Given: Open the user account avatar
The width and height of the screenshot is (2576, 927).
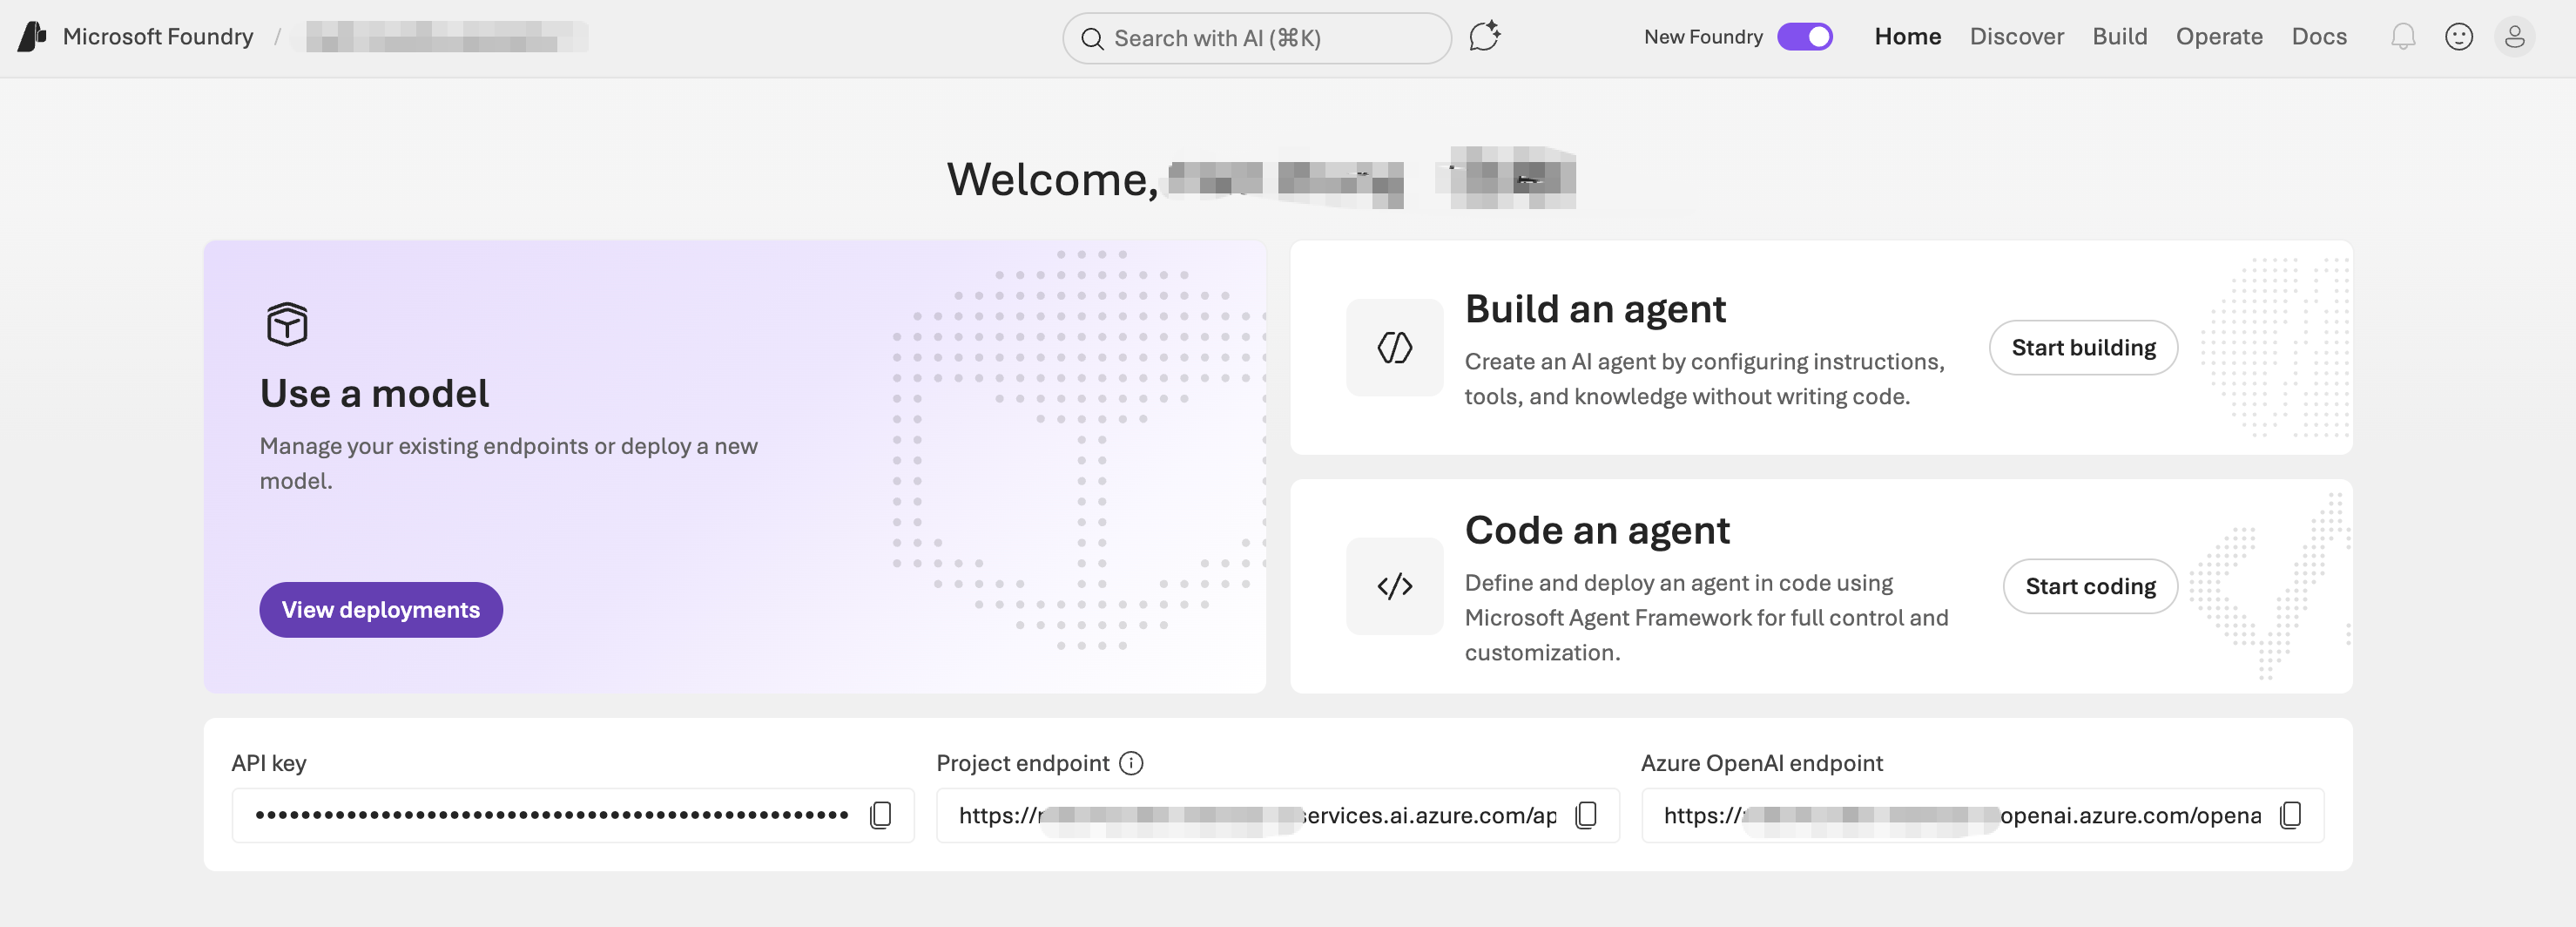Looking at the screenshot, I should (x=2514, y=37).
